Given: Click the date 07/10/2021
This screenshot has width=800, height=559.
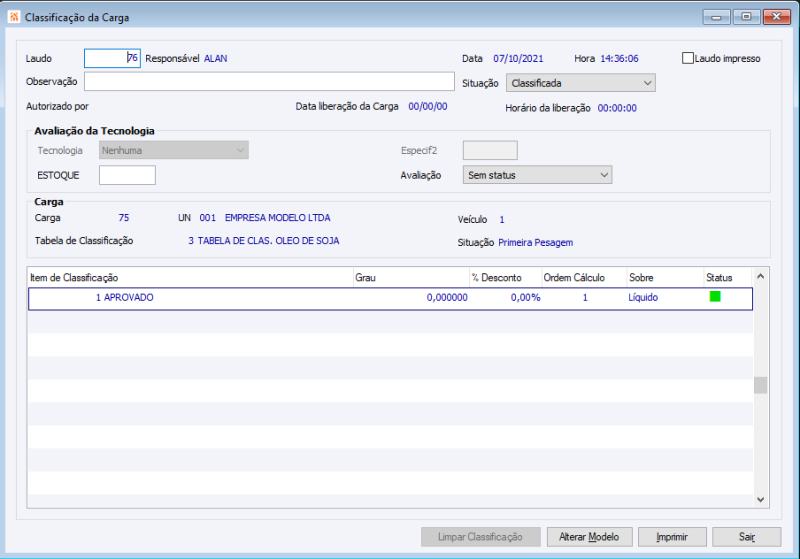Looking at the screenshot, I should tap(518, 59).
